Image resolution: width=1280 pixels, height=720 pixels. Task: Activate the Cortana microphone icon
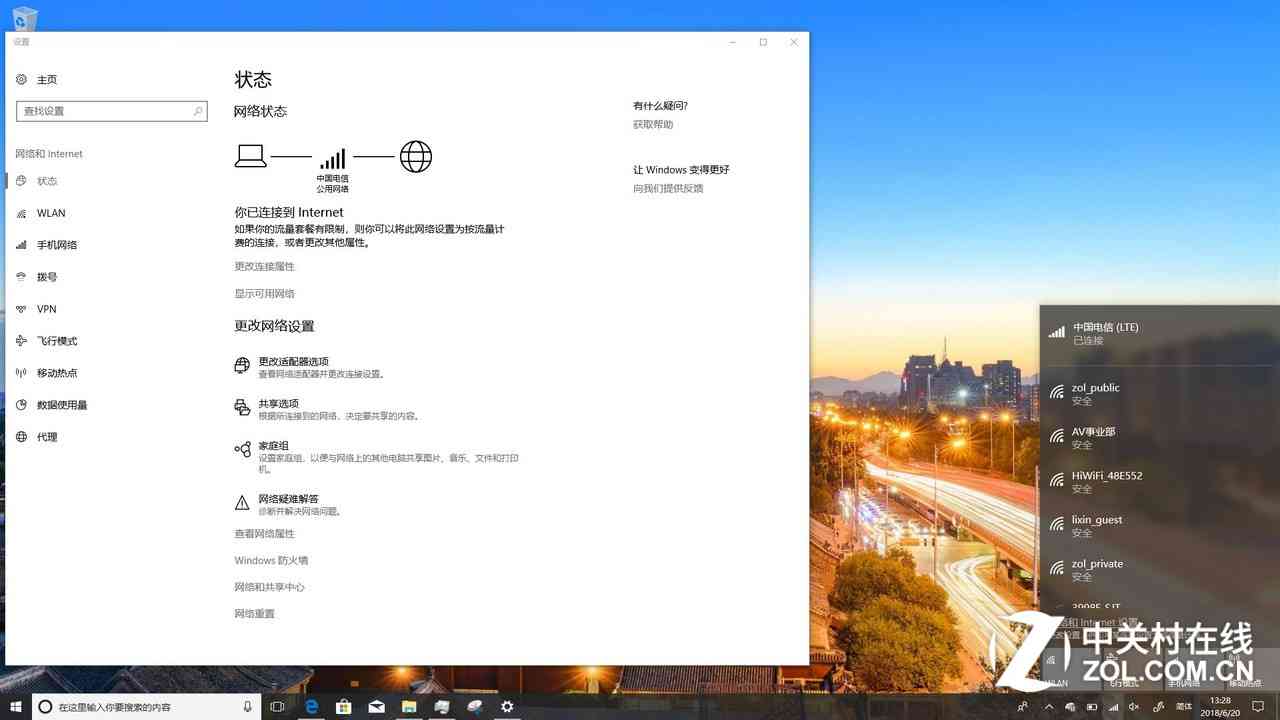coord(248,707)
